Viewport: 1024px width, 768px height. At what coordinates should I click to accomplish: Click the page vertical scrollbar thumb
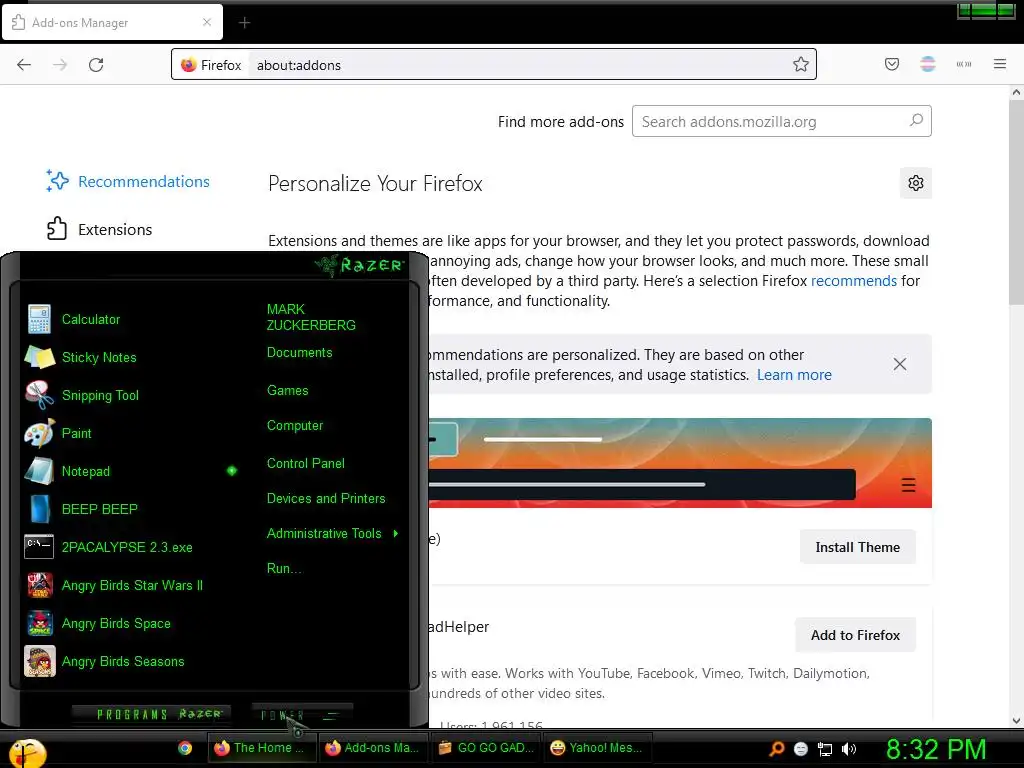click(x=1016, y=203)
